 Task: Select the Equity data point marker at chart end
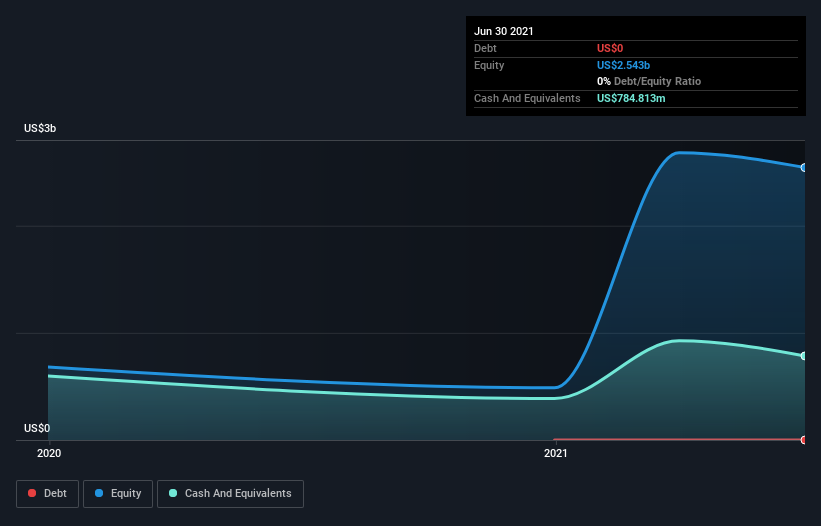pos(803,167)
